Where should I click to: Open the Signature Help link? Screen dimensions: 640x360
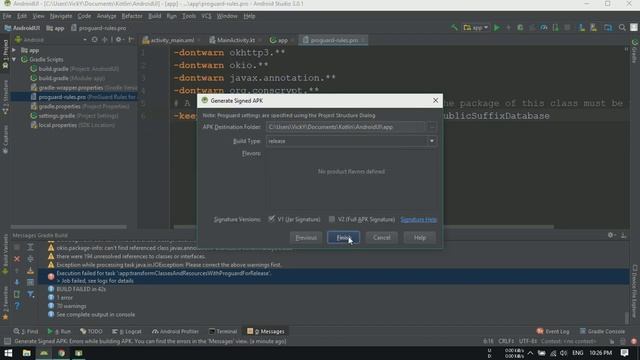coord(418,220)
